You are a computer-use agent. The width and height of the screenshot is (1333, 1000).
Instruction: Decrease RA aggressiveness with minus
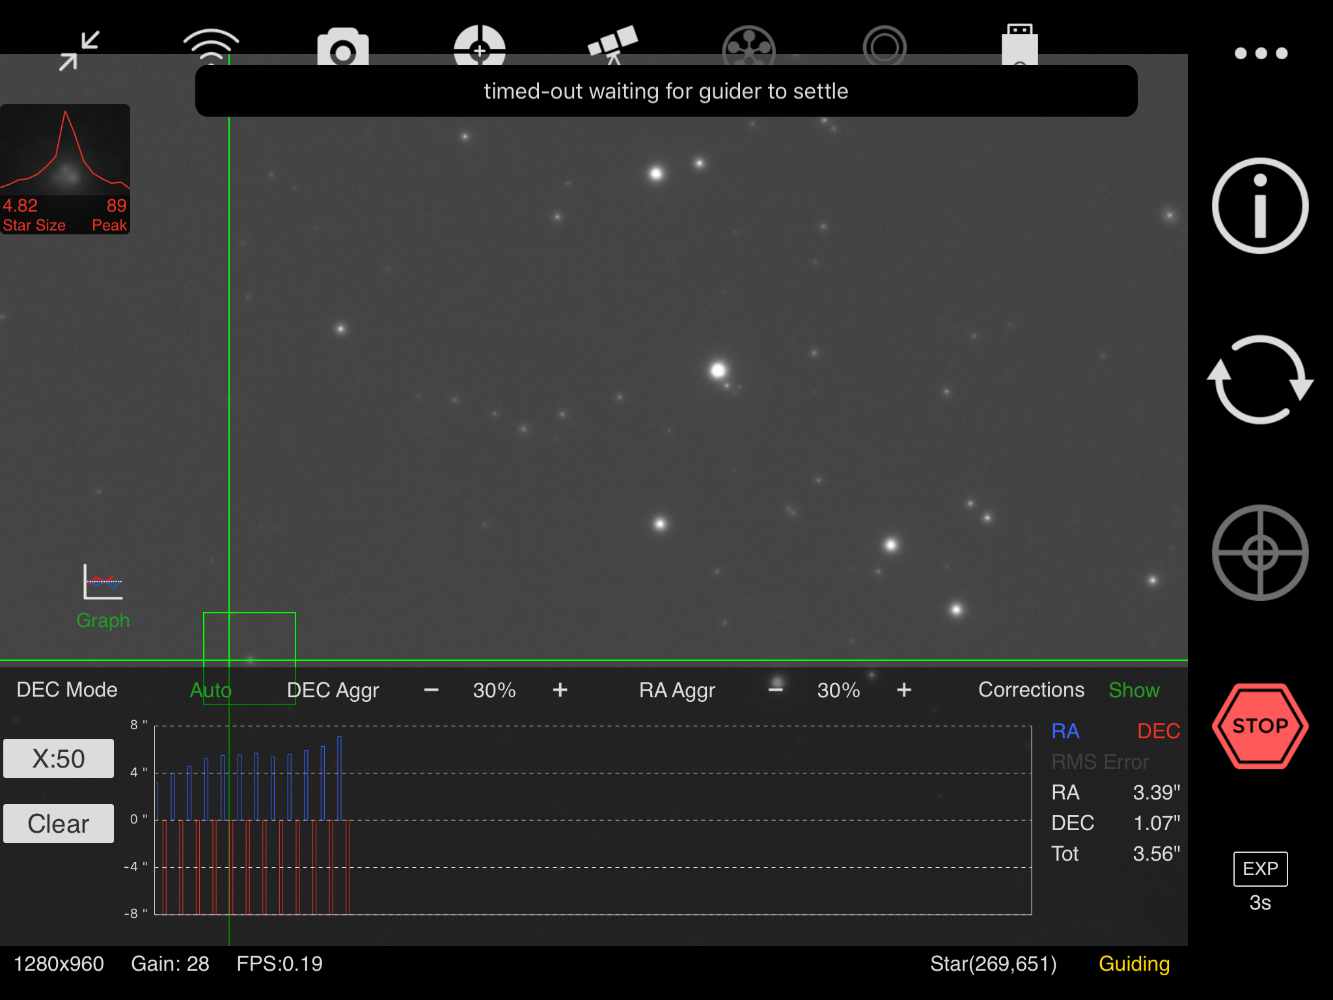(775, 690)
